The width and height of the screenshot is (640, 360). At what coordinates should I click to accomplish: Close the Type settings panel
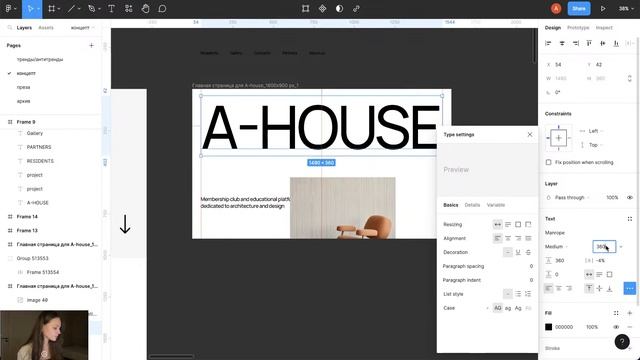(x=530, y=134)
